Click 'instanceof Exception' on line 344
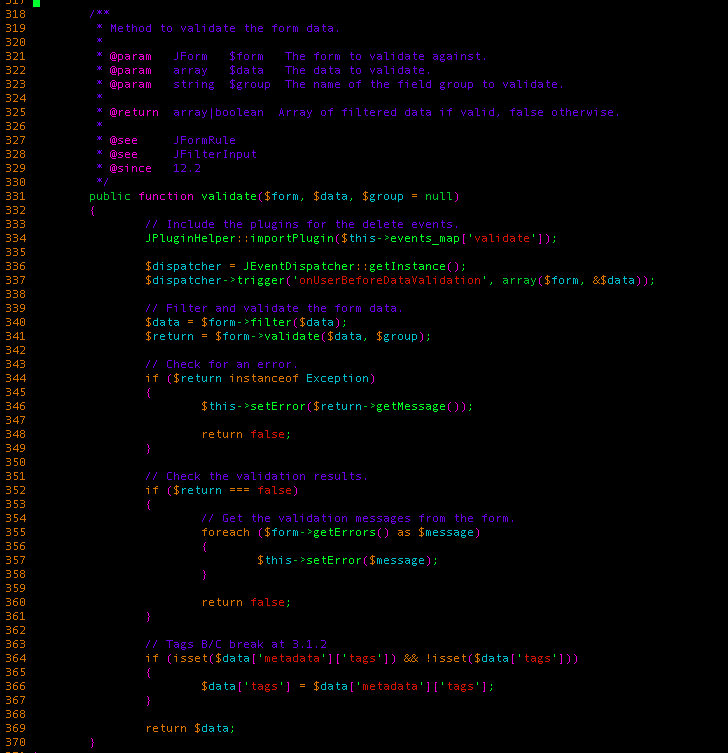 (299, 378)
